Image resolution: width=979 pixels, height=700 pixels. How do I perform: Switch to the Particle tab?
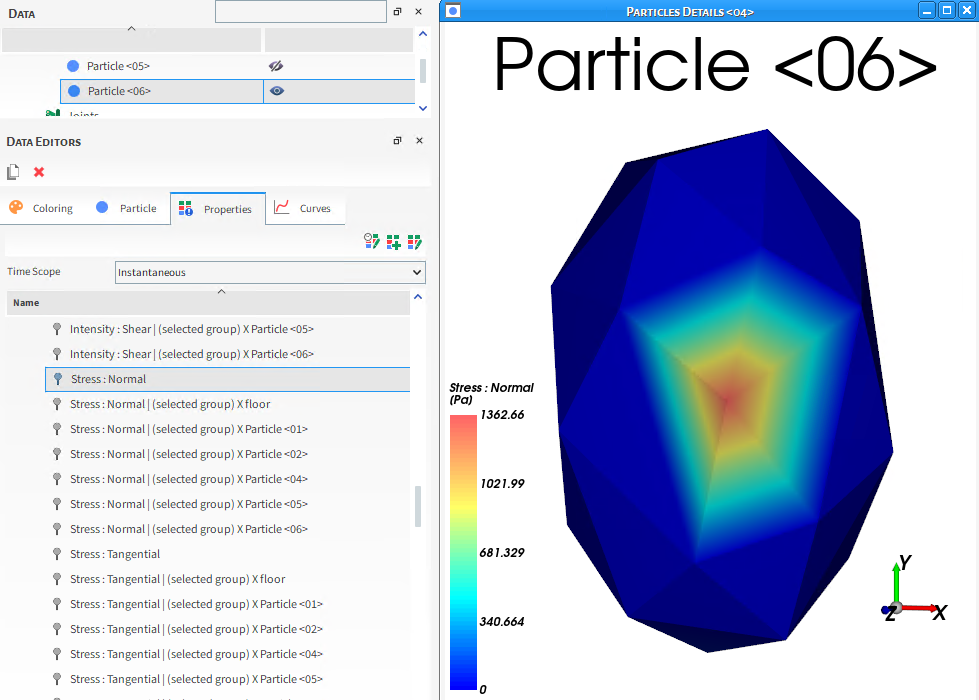[128, 207]
